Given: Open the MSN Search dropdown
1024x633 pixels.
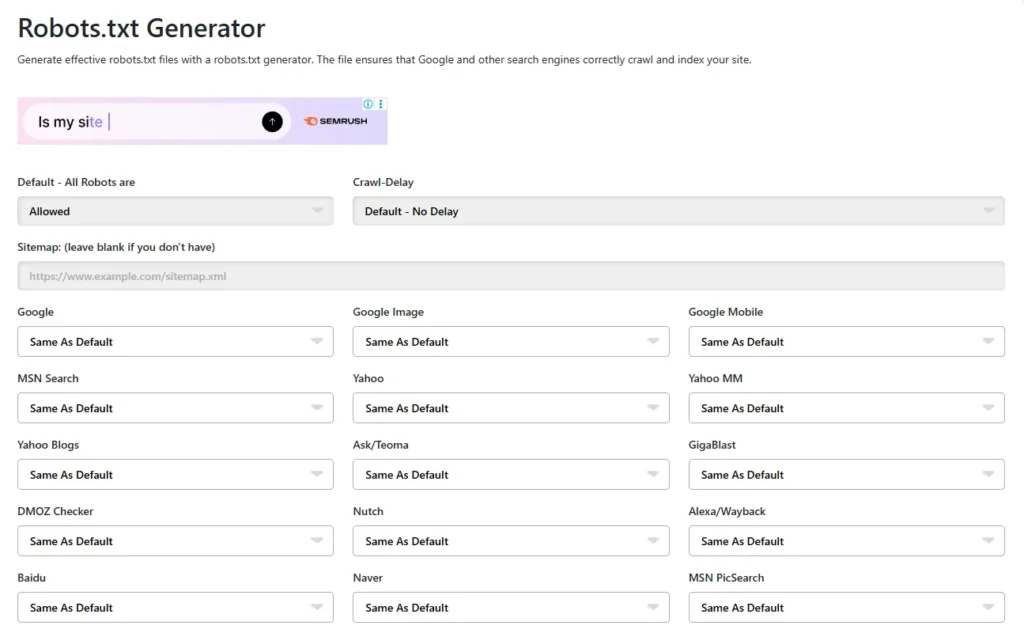Looking at the screenshot, I should (x=175, y=408).
